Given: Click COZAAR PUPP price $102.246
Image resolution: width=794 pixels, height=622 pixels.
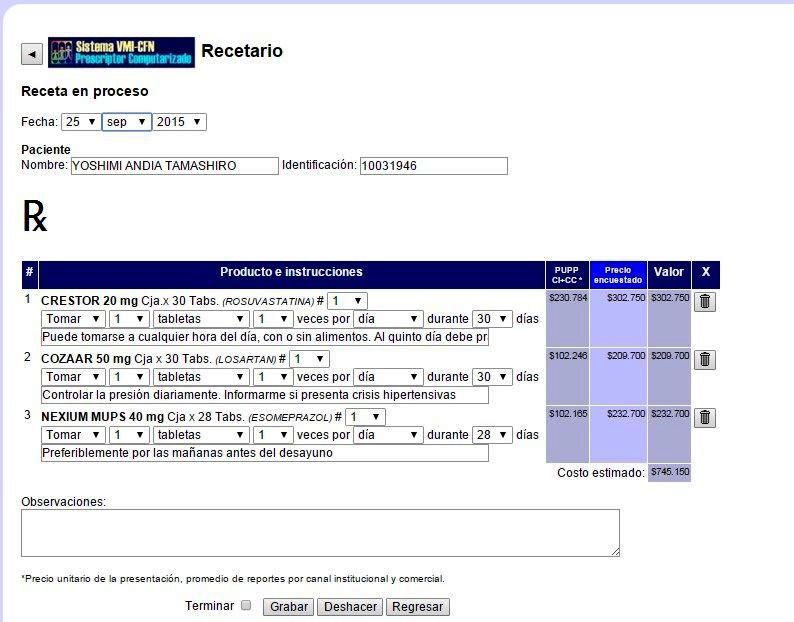Looking at the screenshot, I should [568, 356].
